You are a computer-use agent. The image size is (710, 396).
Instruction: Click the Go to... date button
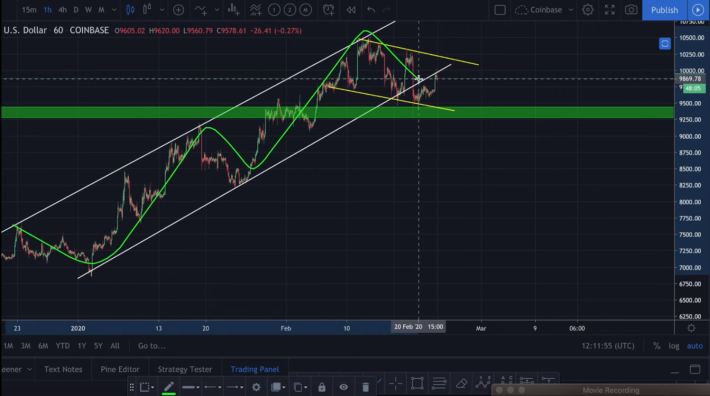coord(151,346)
